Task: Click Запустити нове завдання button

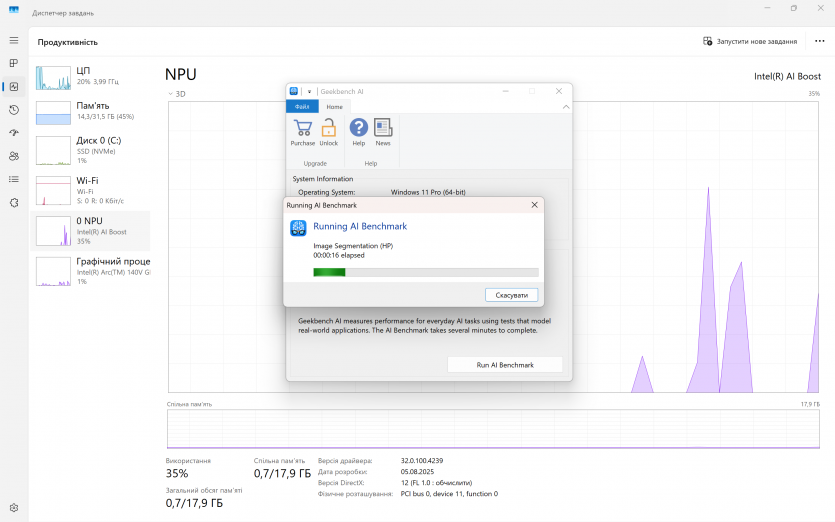Action: 750,41
